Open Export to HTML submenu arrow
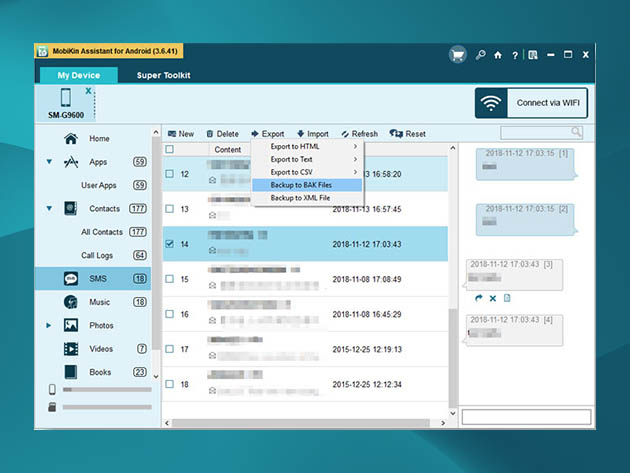630x473 pixels. point(355,147)
